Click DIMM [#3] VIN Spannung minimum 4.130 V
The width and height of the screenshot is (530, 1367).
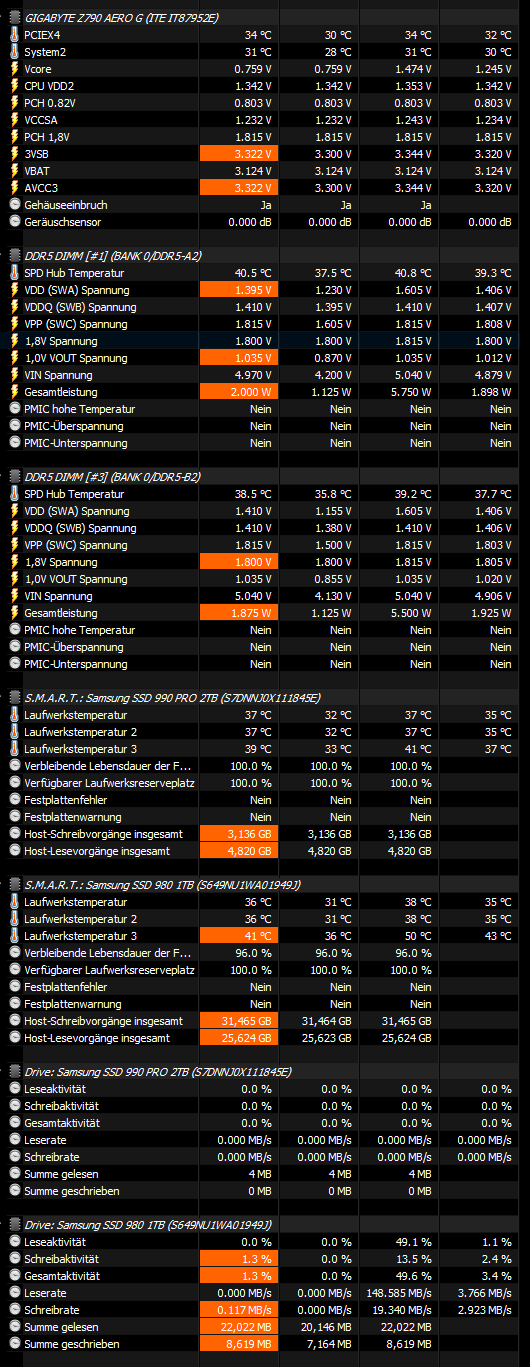(x=334, y=596)
